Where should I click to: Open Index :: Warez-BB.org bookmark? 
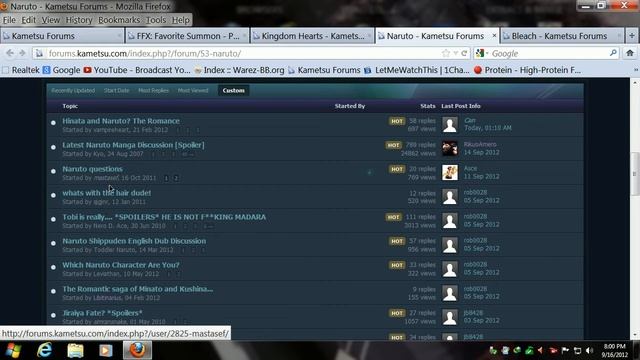click(239, 70)
